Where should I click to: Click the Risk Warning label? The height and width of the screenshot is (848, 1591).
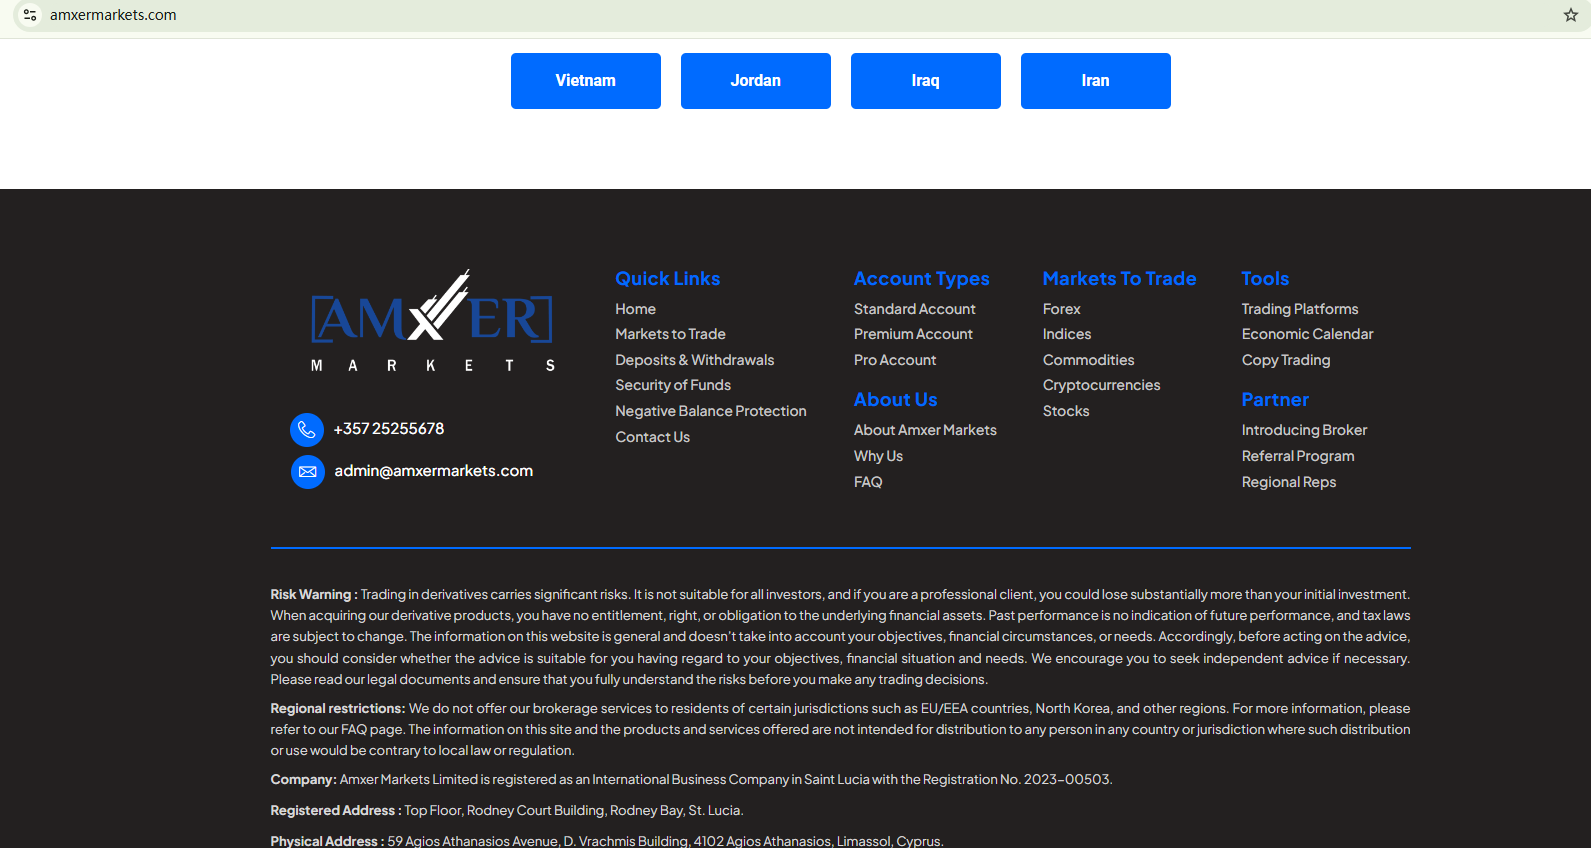[314, 594]
